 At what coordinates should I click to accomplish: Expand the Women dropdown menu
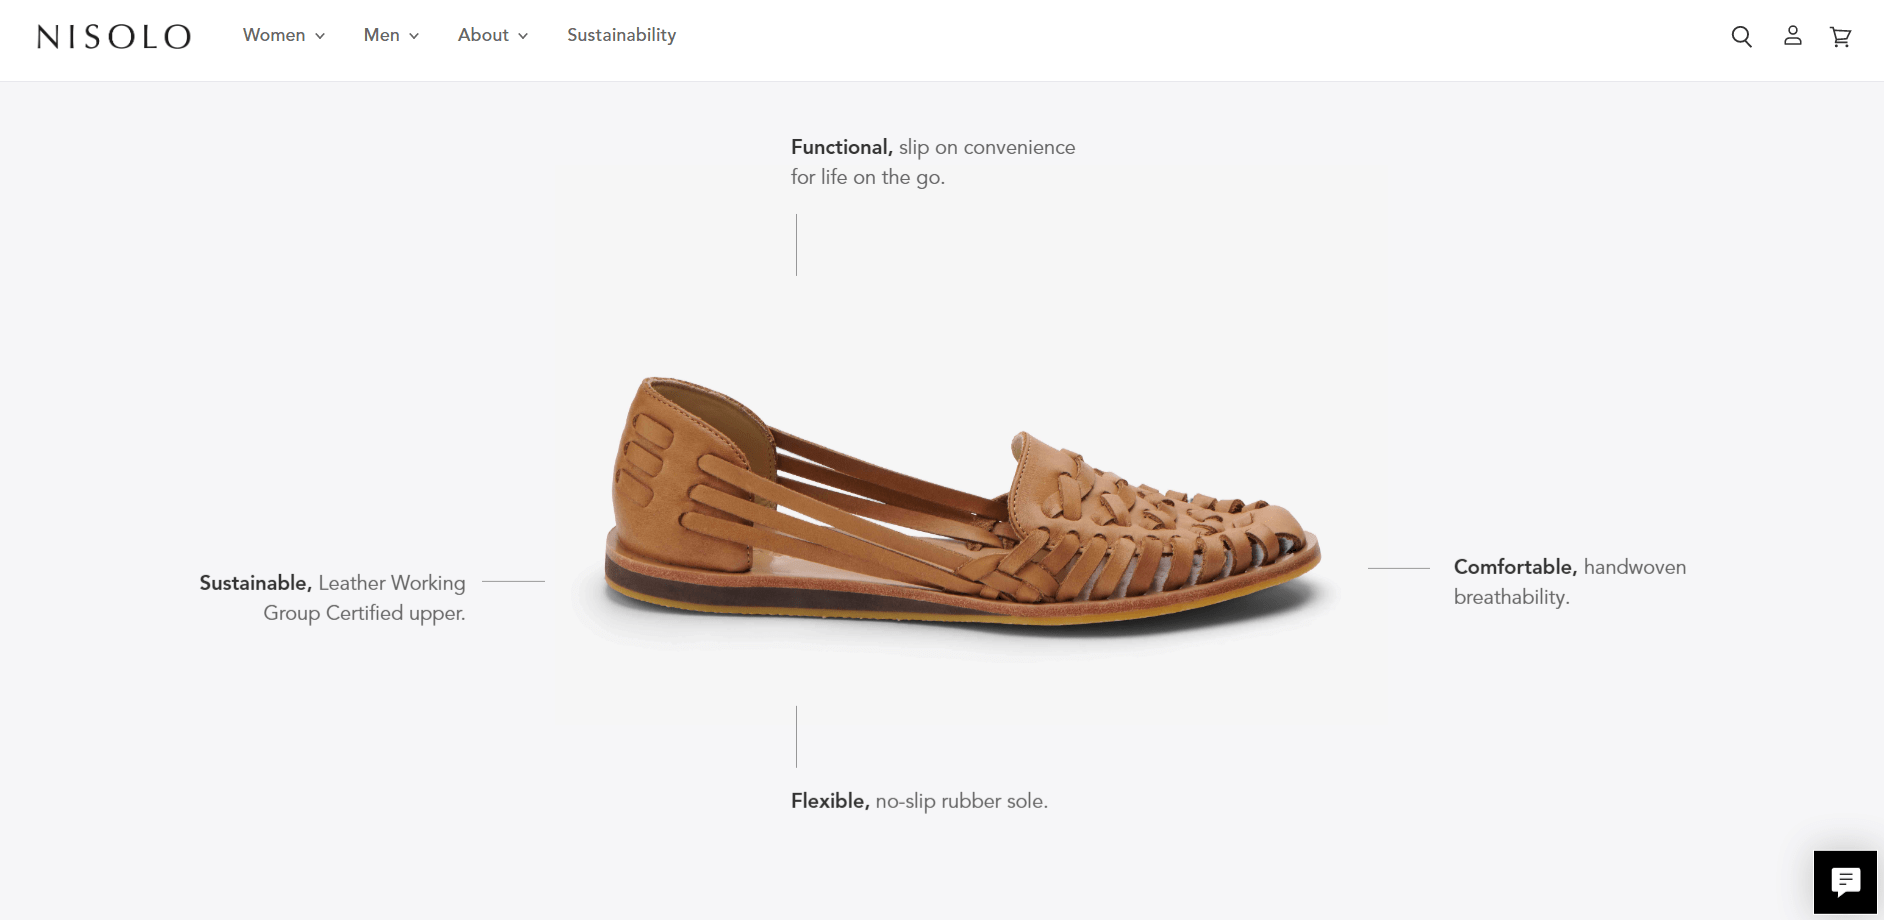point(320,35)
